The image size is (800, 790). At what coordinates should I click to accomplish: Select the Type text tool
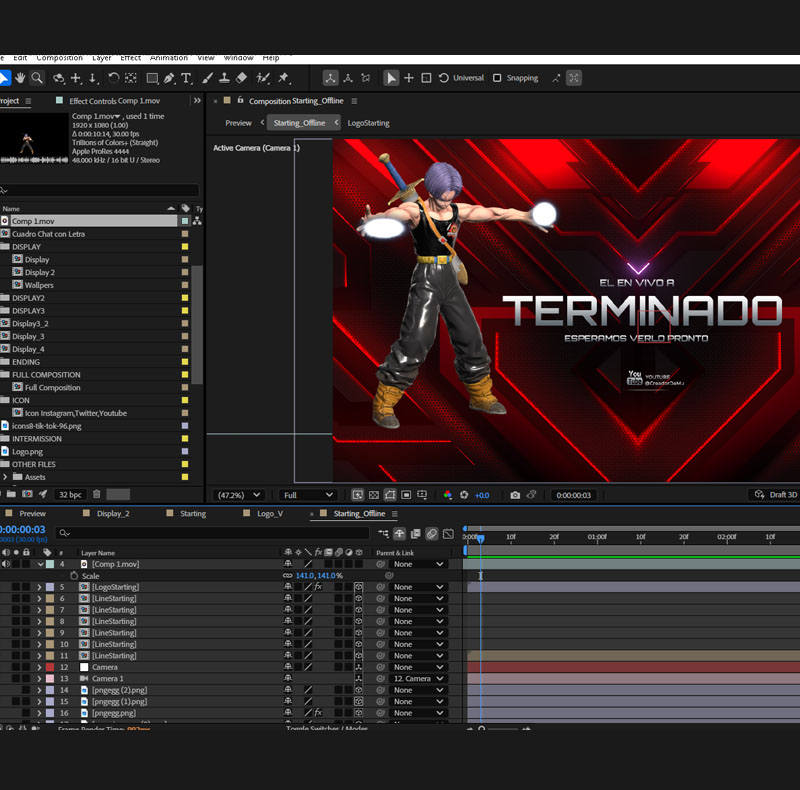point(186,78)
